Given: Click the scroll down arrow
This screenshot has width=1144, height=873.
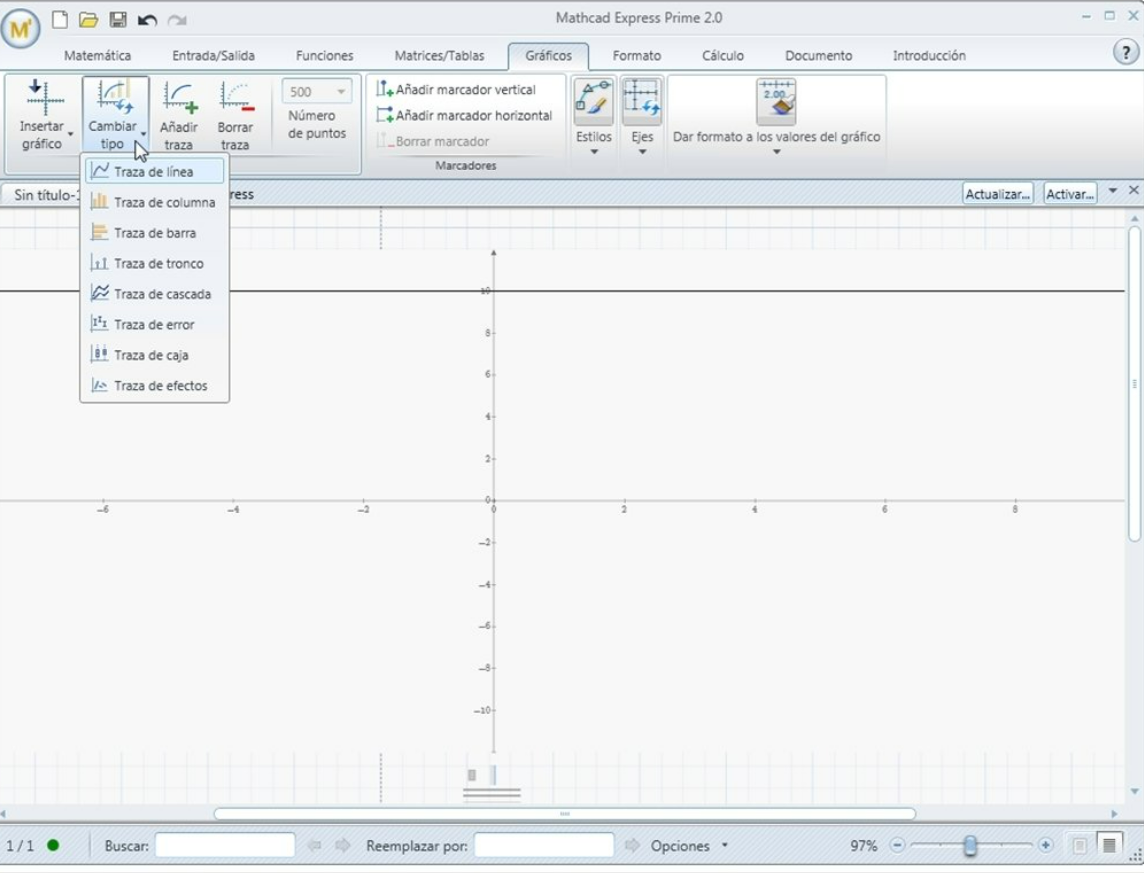Looking at the screenshot, I should coord(1135,791).
